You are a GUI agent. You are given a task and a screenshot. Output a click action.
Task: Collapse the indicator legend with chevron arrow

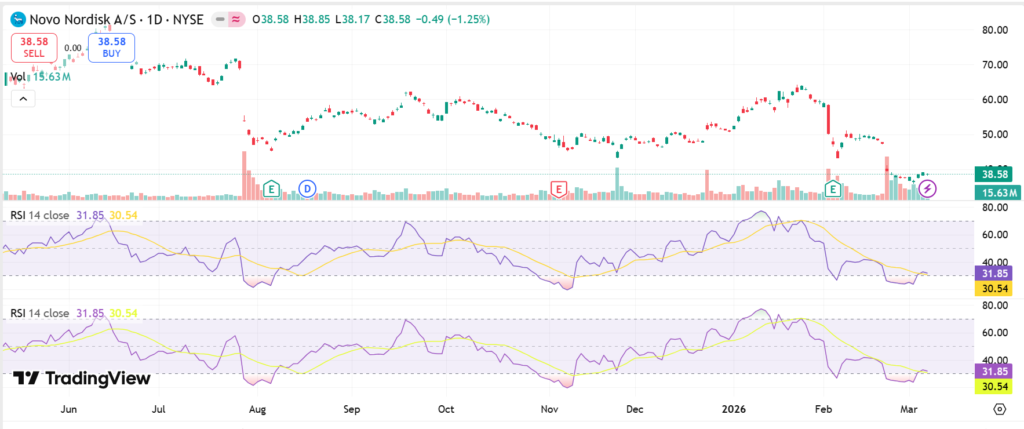pos(24,98)
